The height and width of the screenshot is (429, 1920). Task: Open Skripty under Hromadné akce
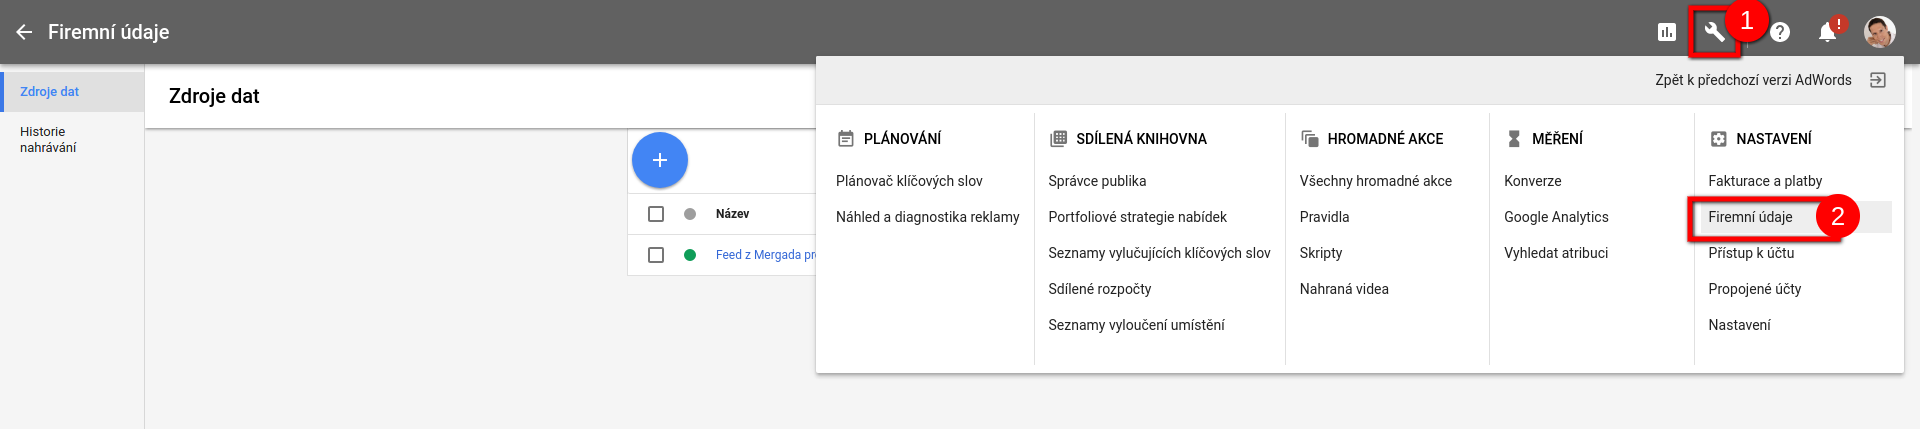[1321, 253]
